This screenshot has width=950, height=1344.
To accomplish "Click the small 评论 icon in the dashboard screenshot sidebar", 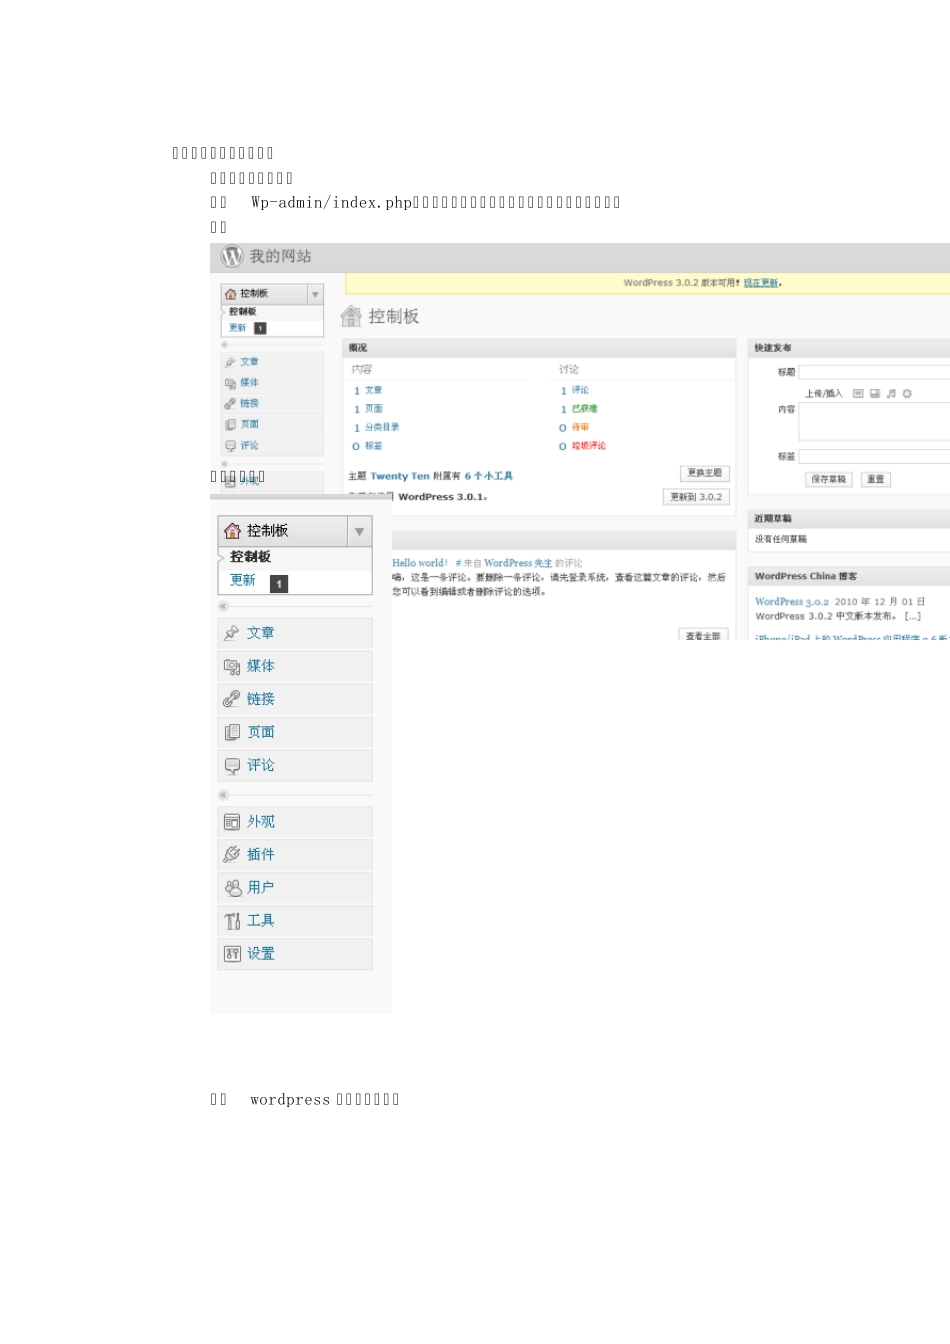I will click(x=230, y=446).
